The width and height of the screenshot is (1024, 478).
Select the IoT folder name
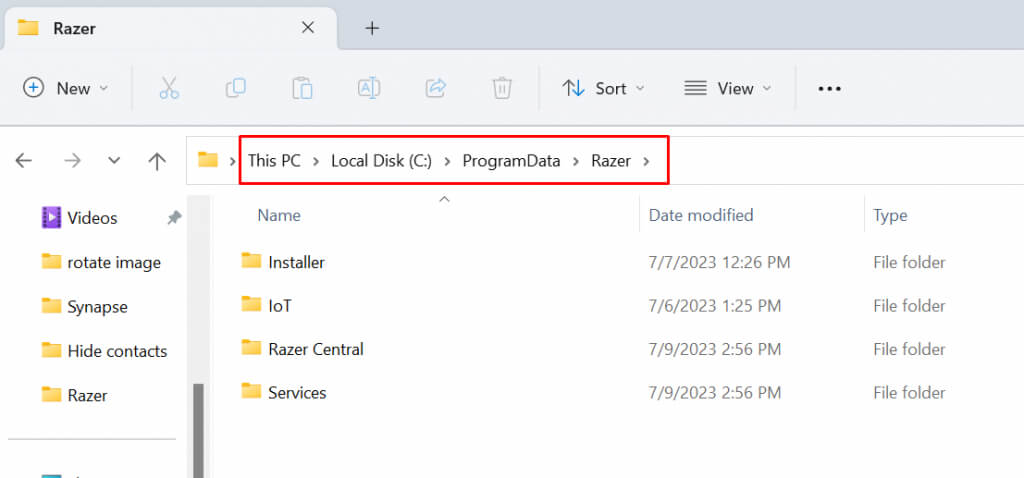(x=280, y=306)
